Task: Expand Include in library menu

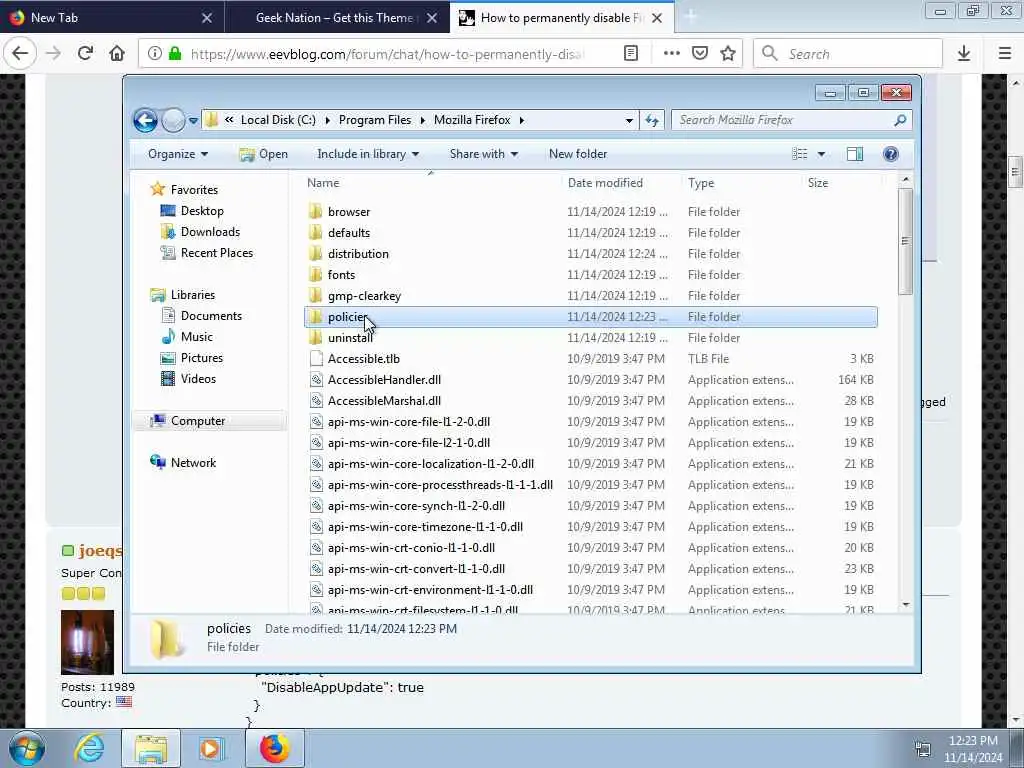Action: click(x=368, y=154)
